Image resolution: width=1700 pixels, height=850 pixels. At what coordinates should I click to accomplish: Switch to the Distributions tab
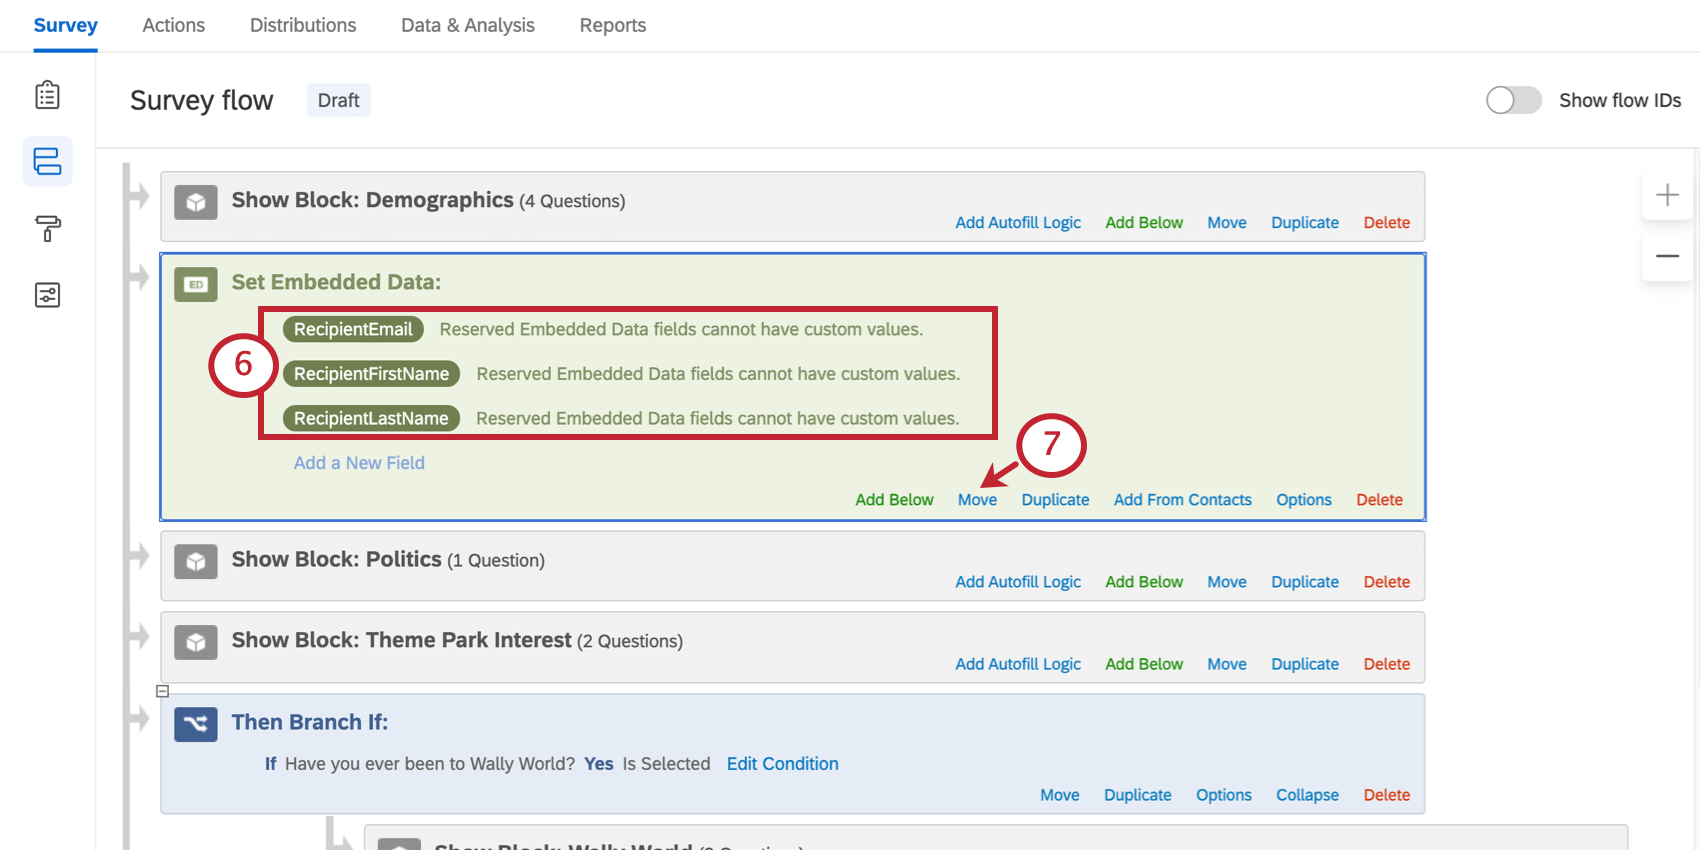click(x=303, y=25)
